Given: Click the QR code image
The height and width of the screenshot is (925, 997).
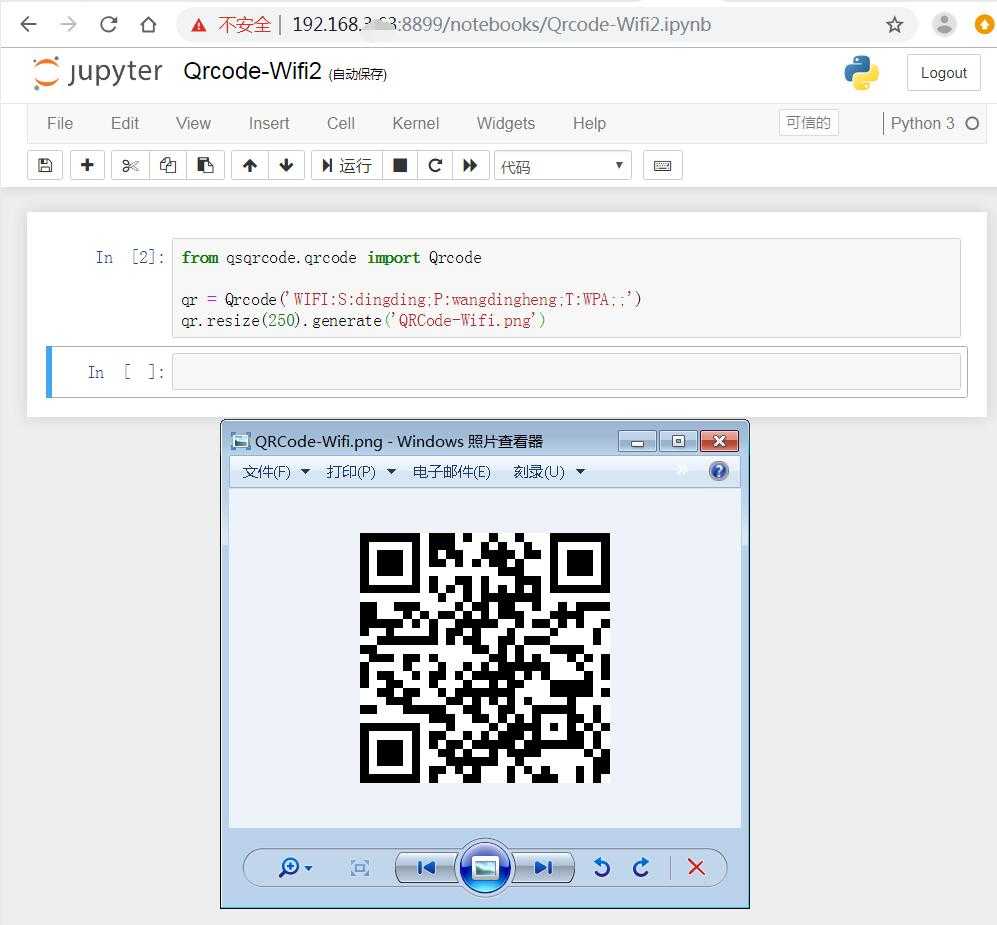Looking at the screenshot, I should (x=485, y=657).
